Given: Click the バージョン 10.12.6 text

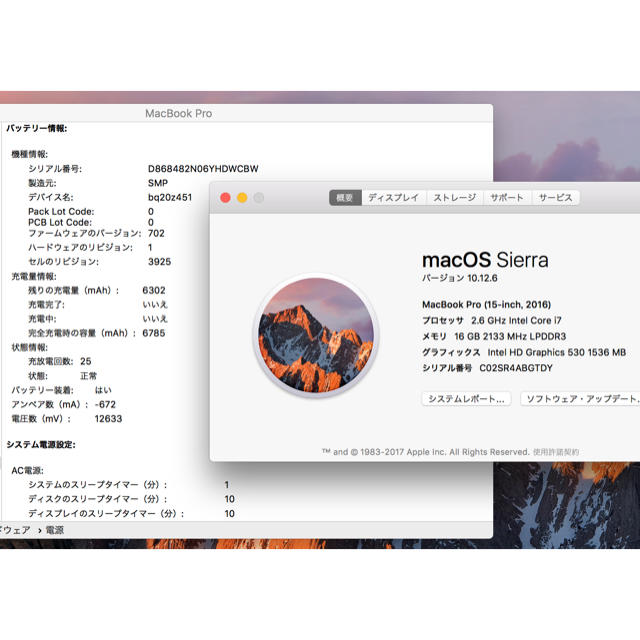Looking at the screenshot, I should (x=460, y=278).
